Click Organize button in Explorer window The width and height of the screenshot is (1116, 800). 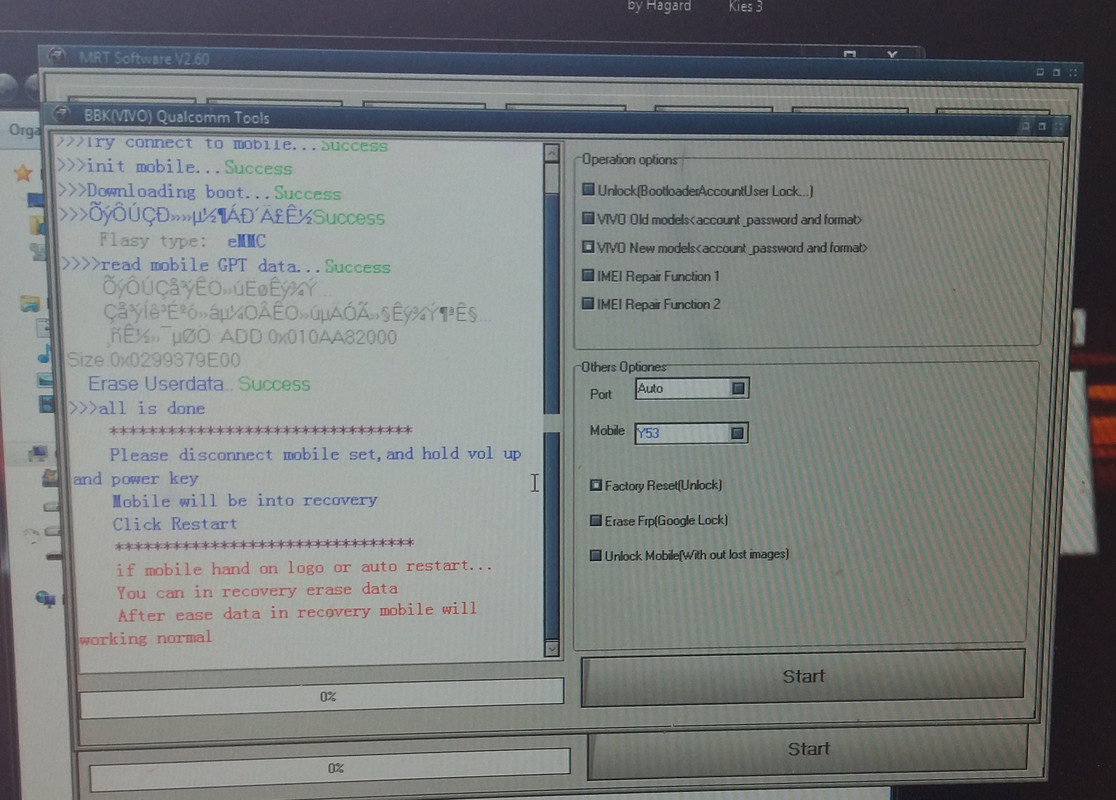click(x=23, y=130)
